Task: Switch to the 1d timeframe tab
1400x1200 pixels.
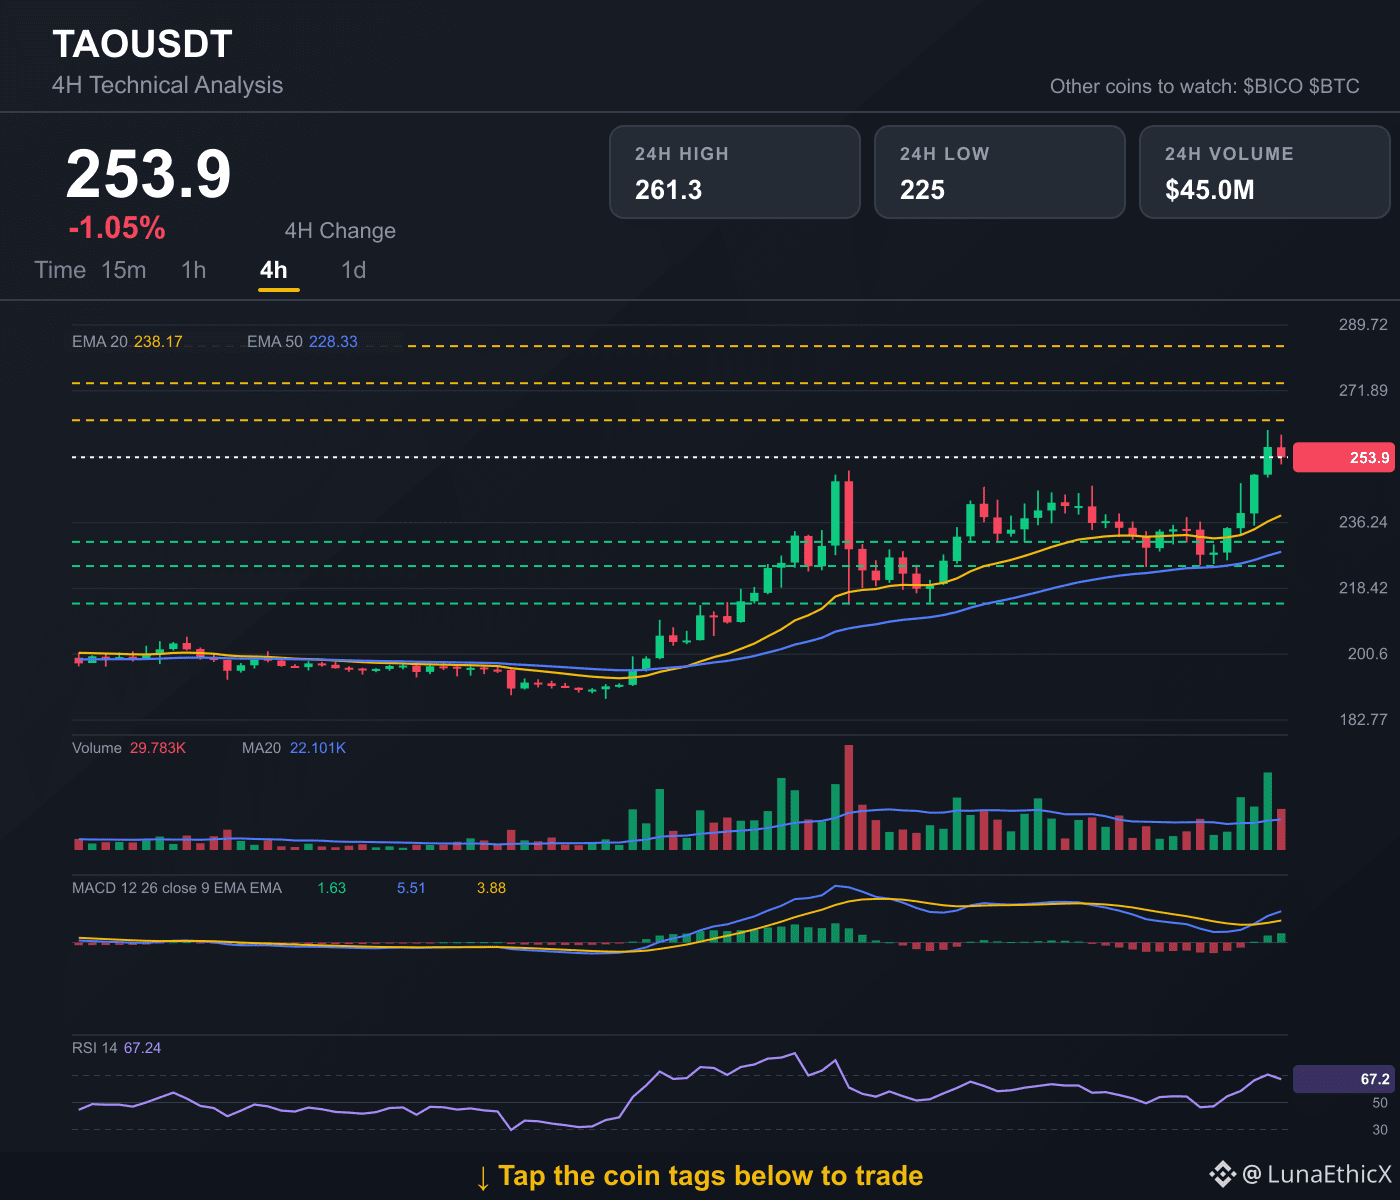Action: click(x=354, y=270)
